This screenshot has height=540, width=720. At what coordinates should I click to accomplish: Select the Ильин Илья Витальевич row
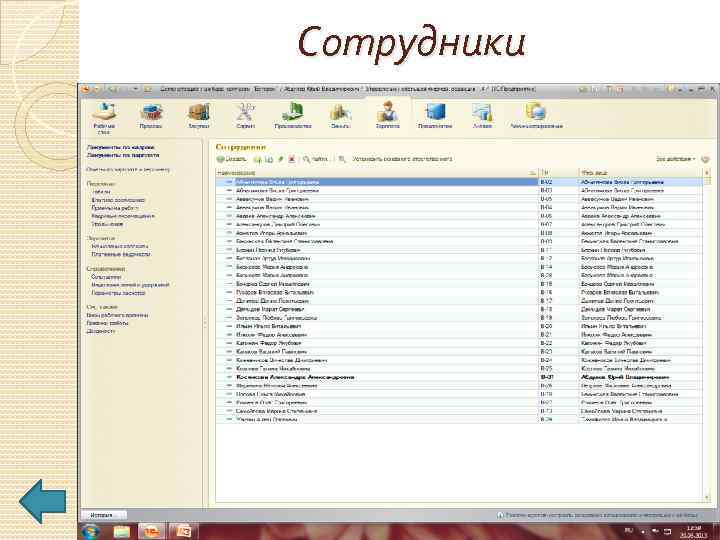459,326
